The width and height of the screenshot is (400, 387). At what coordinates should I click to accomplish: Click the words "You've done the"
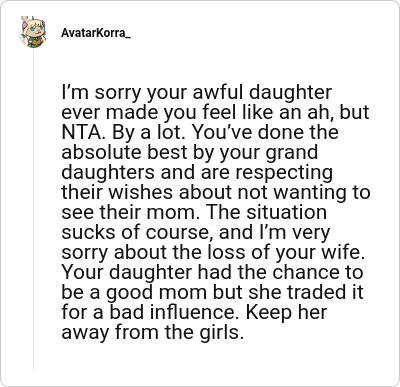pyautogui.click(x=266, y=132)
